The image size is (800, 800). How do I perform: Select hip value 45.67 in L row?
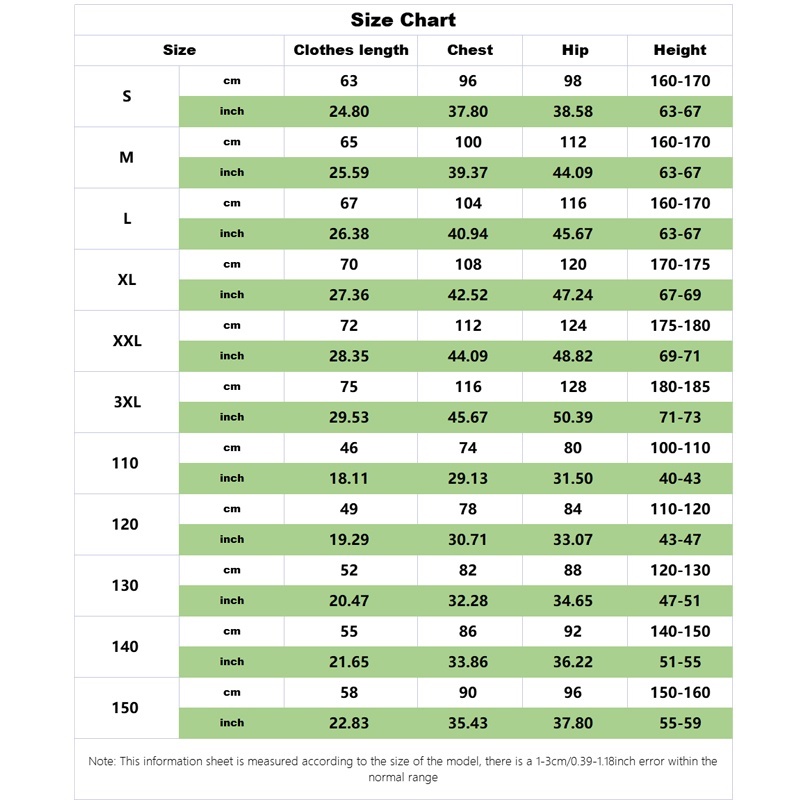coord(573,234)
